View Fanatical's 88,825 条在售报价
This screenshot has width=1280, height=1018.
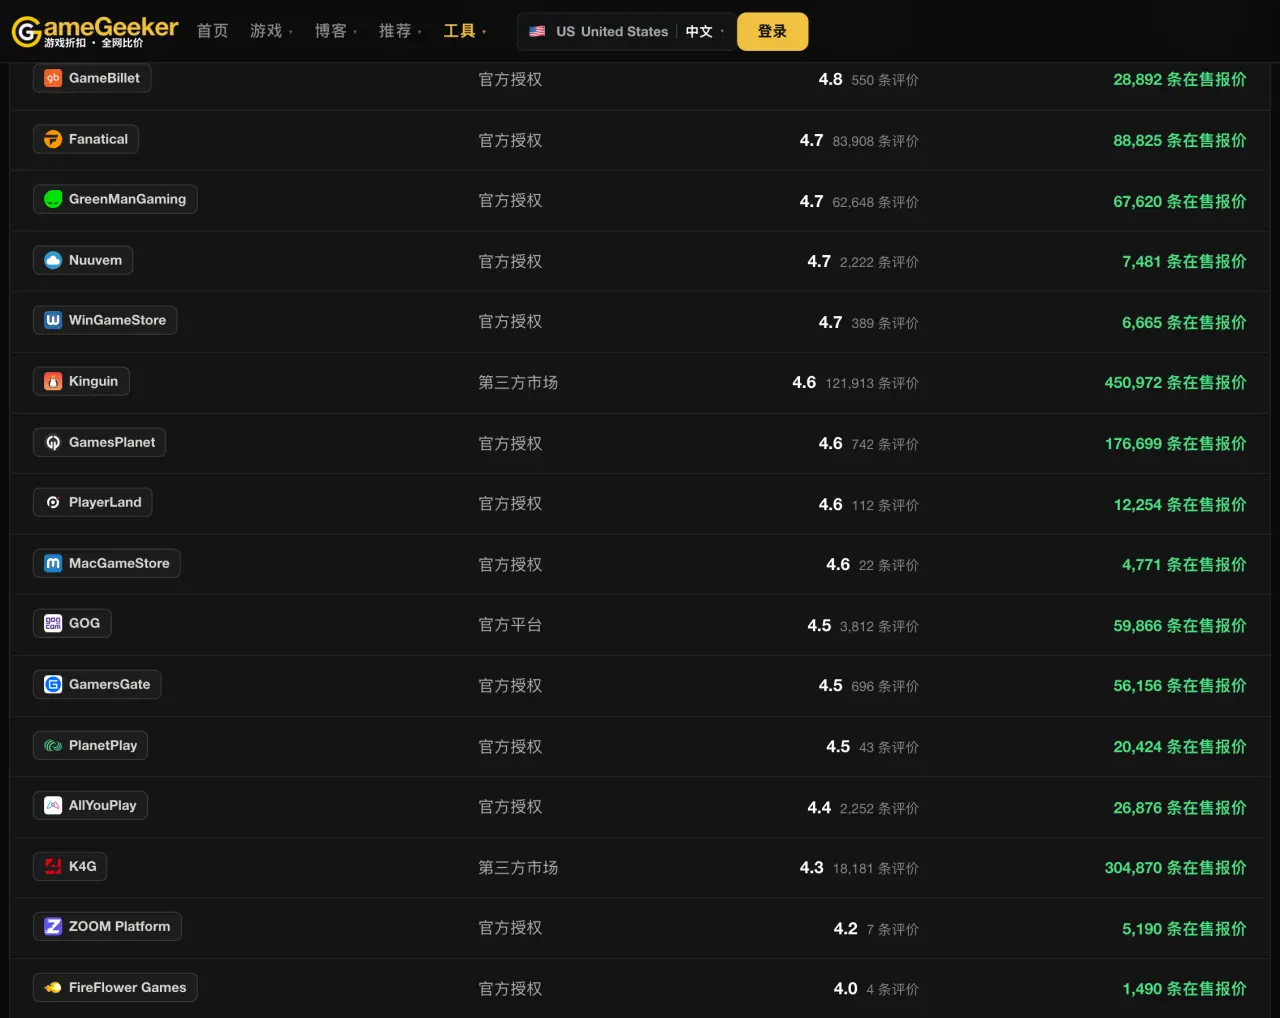[x=1180, y=140]
